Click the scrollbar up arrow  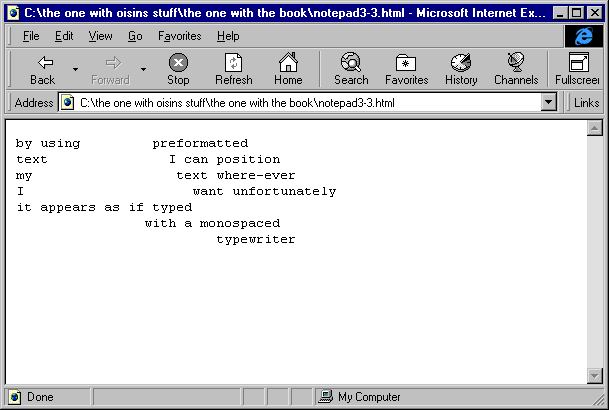(595, 128)
